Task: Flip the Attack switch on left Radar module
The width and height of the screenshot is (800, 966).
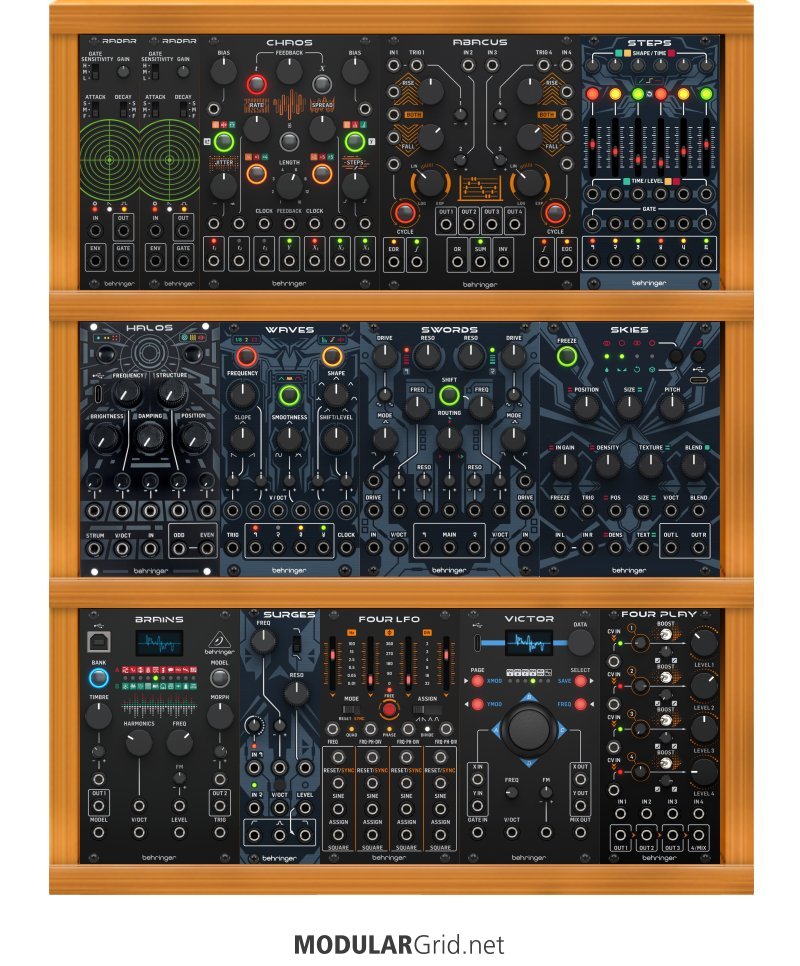Action: (95, 110)
